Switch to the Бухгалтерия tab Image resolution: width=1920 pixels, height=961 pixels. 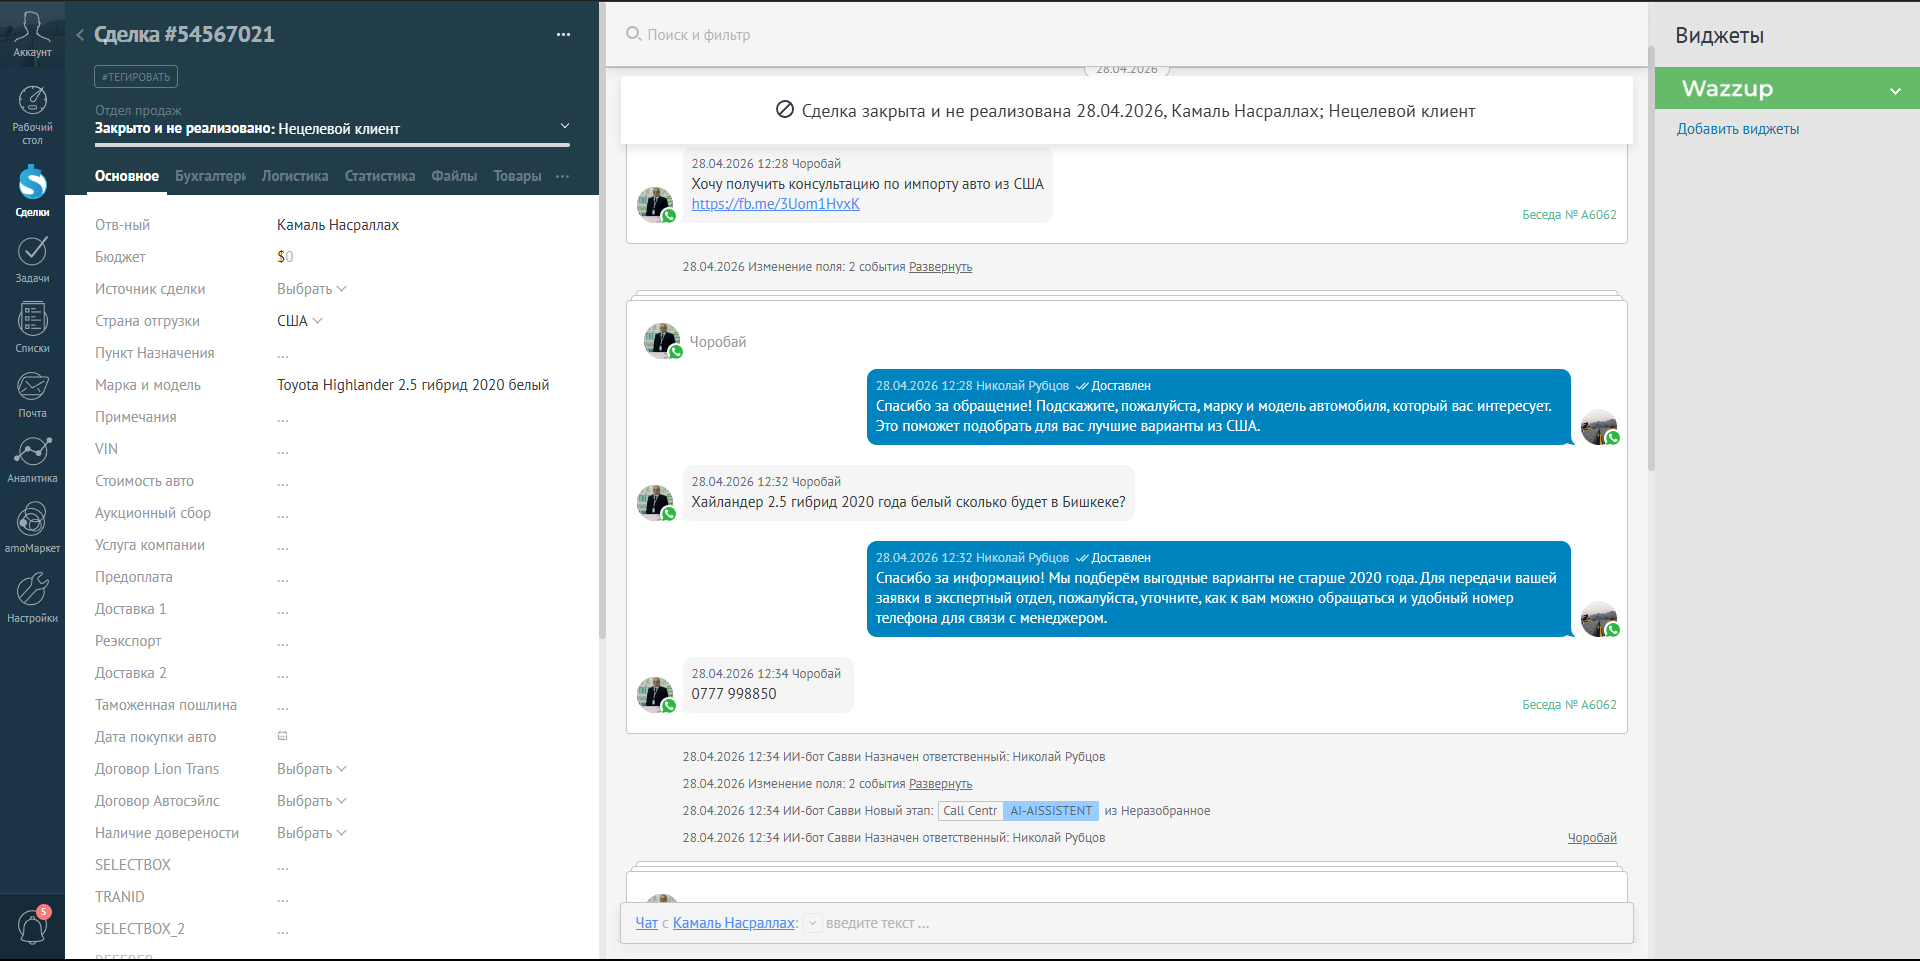pyautogui.click(x=210, y=176)
